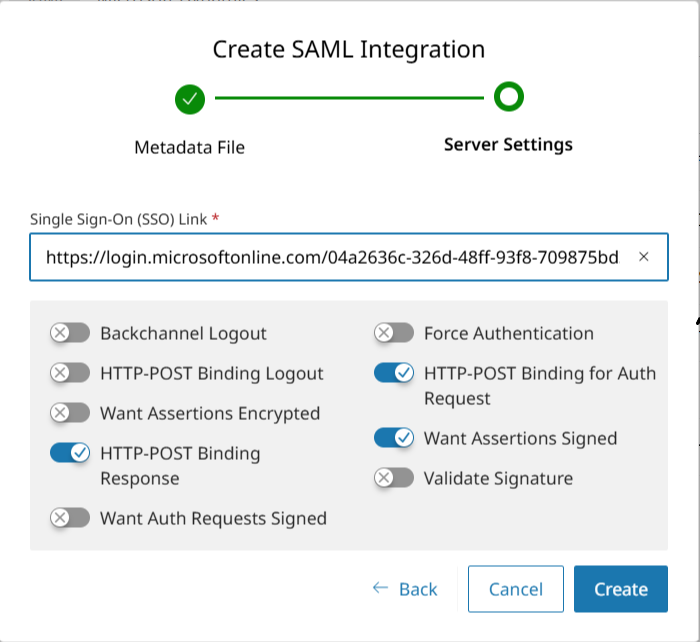Clear the SSO link field with X icon

[643, 257]
